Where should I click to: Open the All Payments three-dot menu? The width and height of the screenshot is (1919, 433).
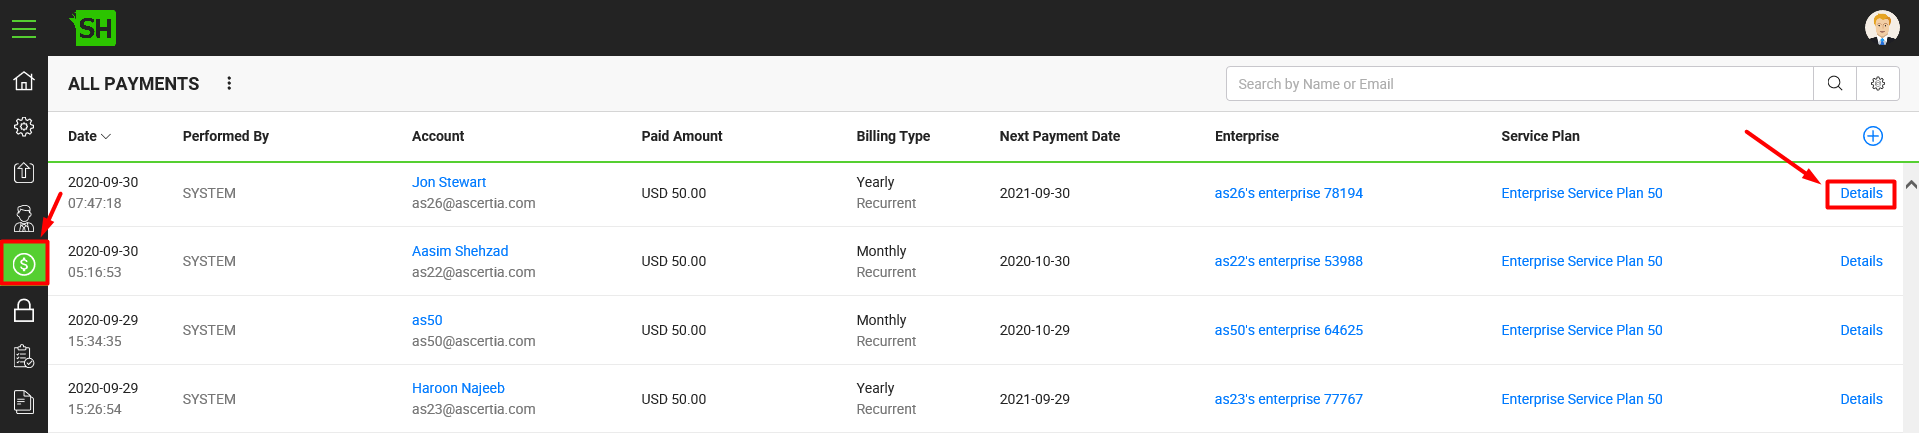[229, 83]
